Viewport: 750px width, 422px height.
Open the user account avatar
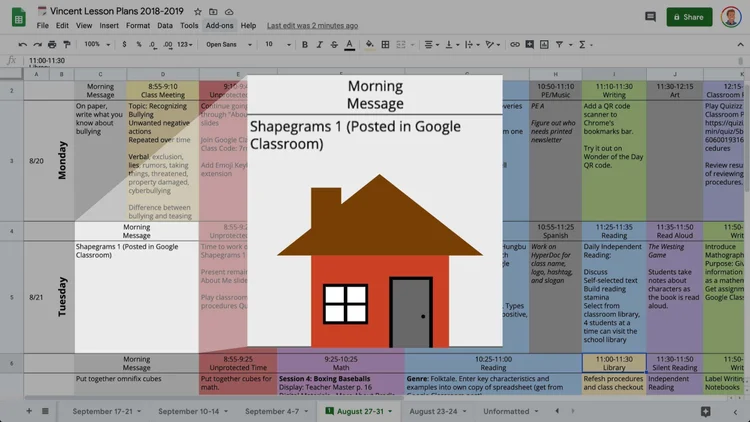[x=731, y=17]
